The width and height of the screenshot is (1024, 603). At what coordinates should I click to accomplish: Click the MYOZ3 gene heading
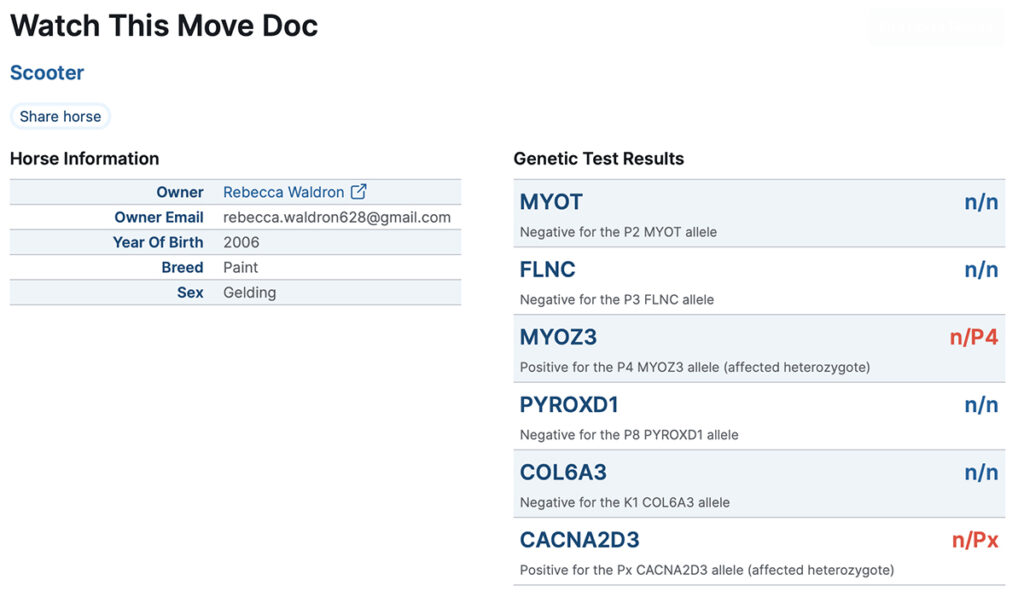[x=558, y=337]
